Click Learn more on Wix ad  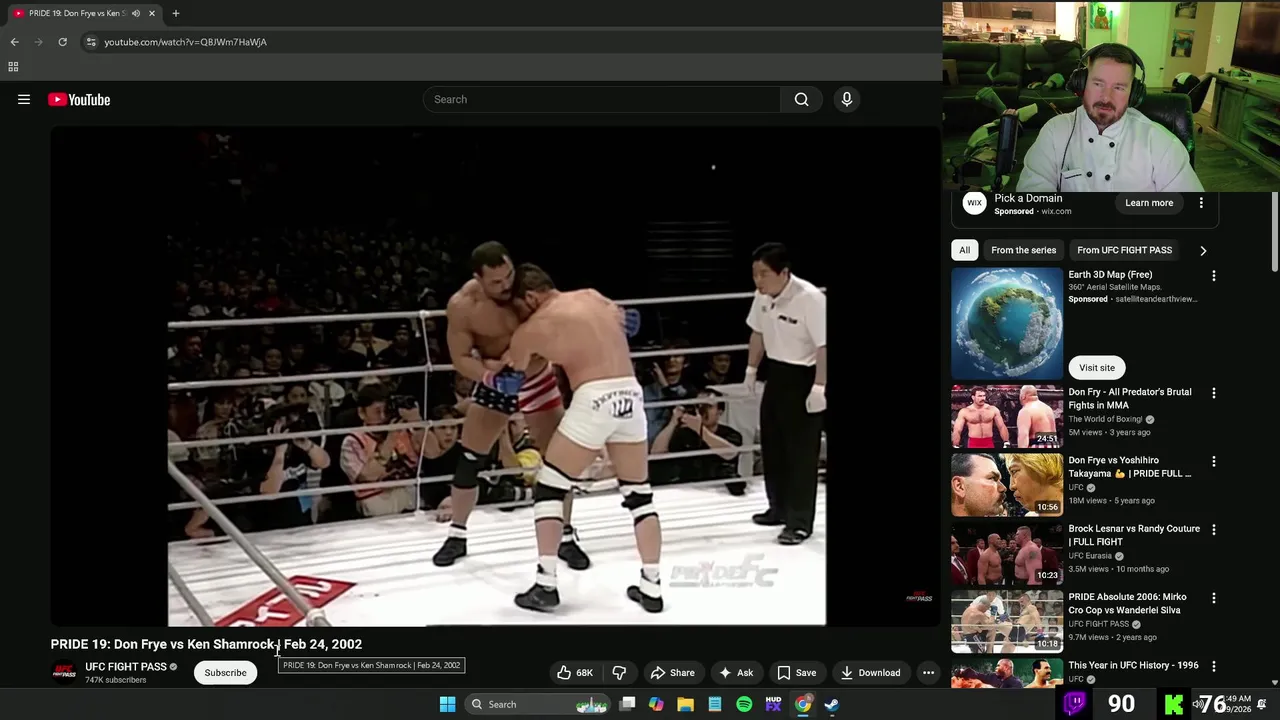[x=1149, y=203]
